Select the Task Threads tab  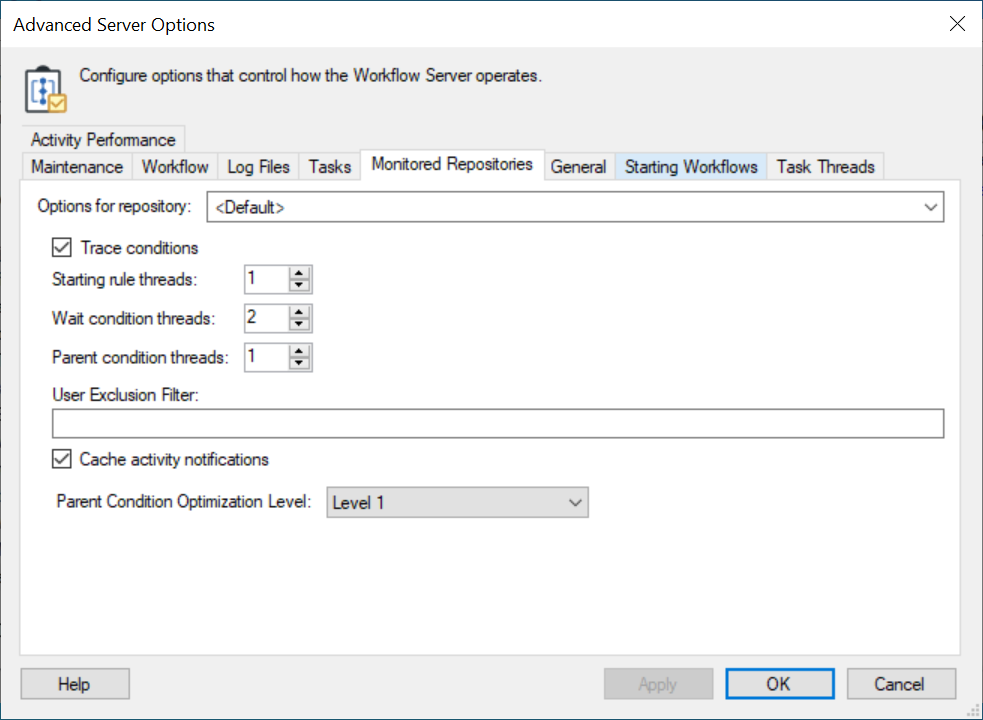click(x=825, y=167)
